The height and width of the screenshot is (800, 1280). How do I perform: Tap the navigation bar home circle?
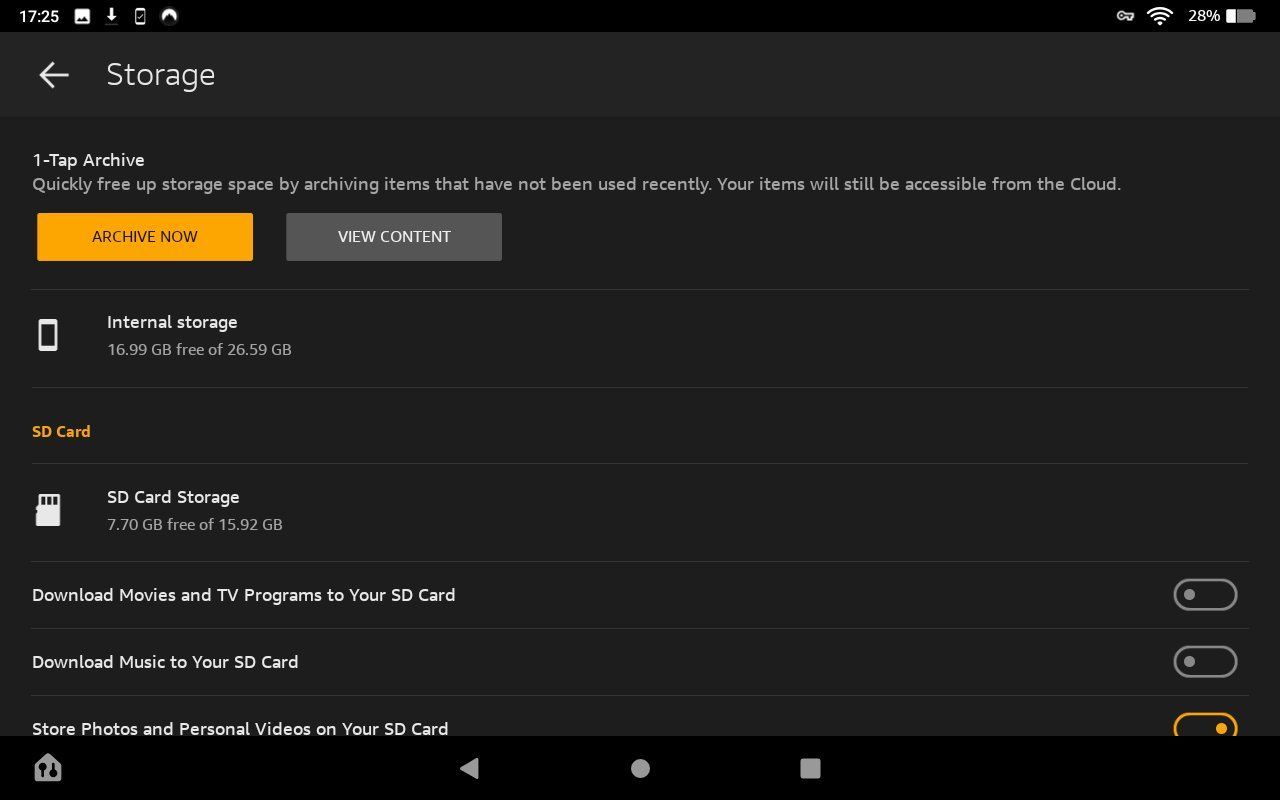click(640, 768)
